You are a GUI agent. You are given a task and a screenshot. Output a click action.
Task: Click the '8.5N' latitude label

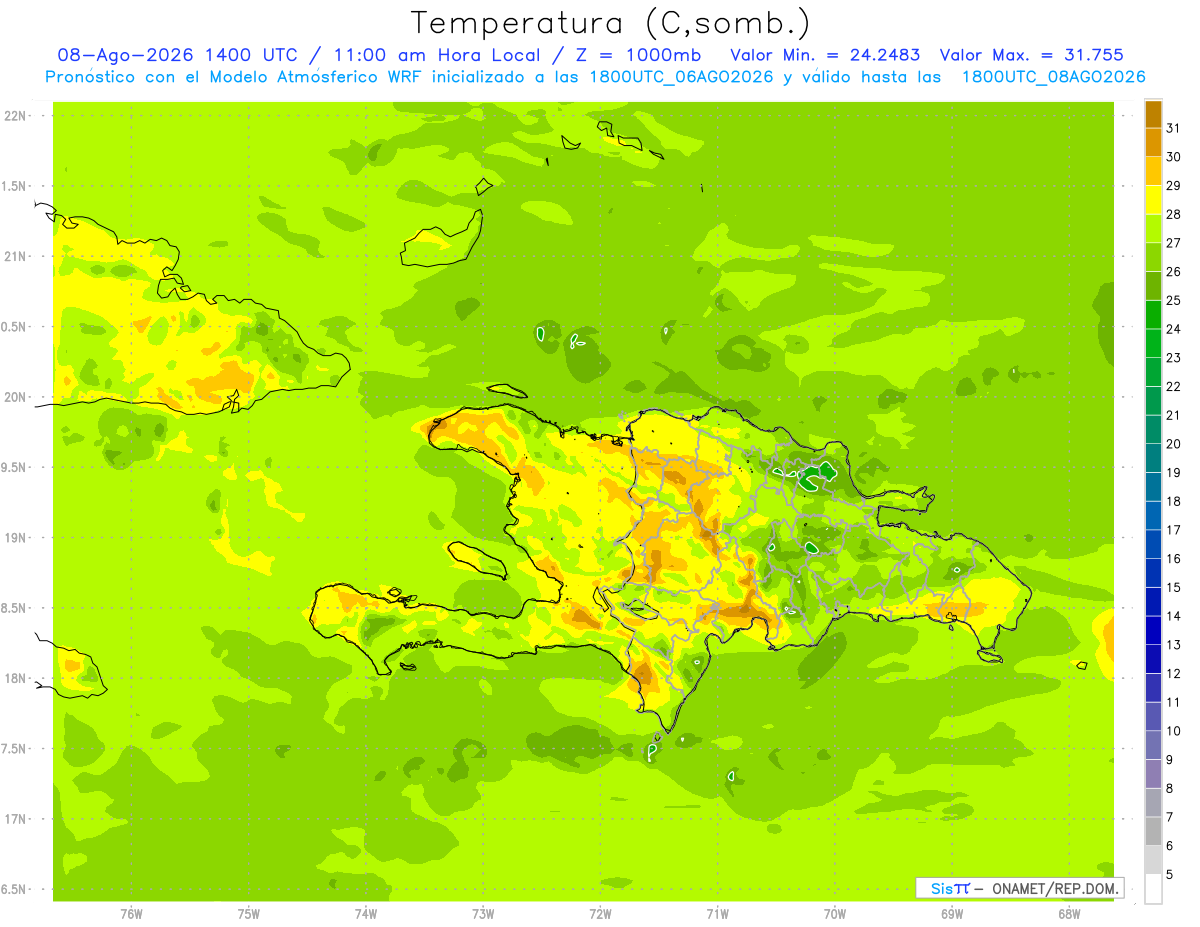[x=15, y=608]
